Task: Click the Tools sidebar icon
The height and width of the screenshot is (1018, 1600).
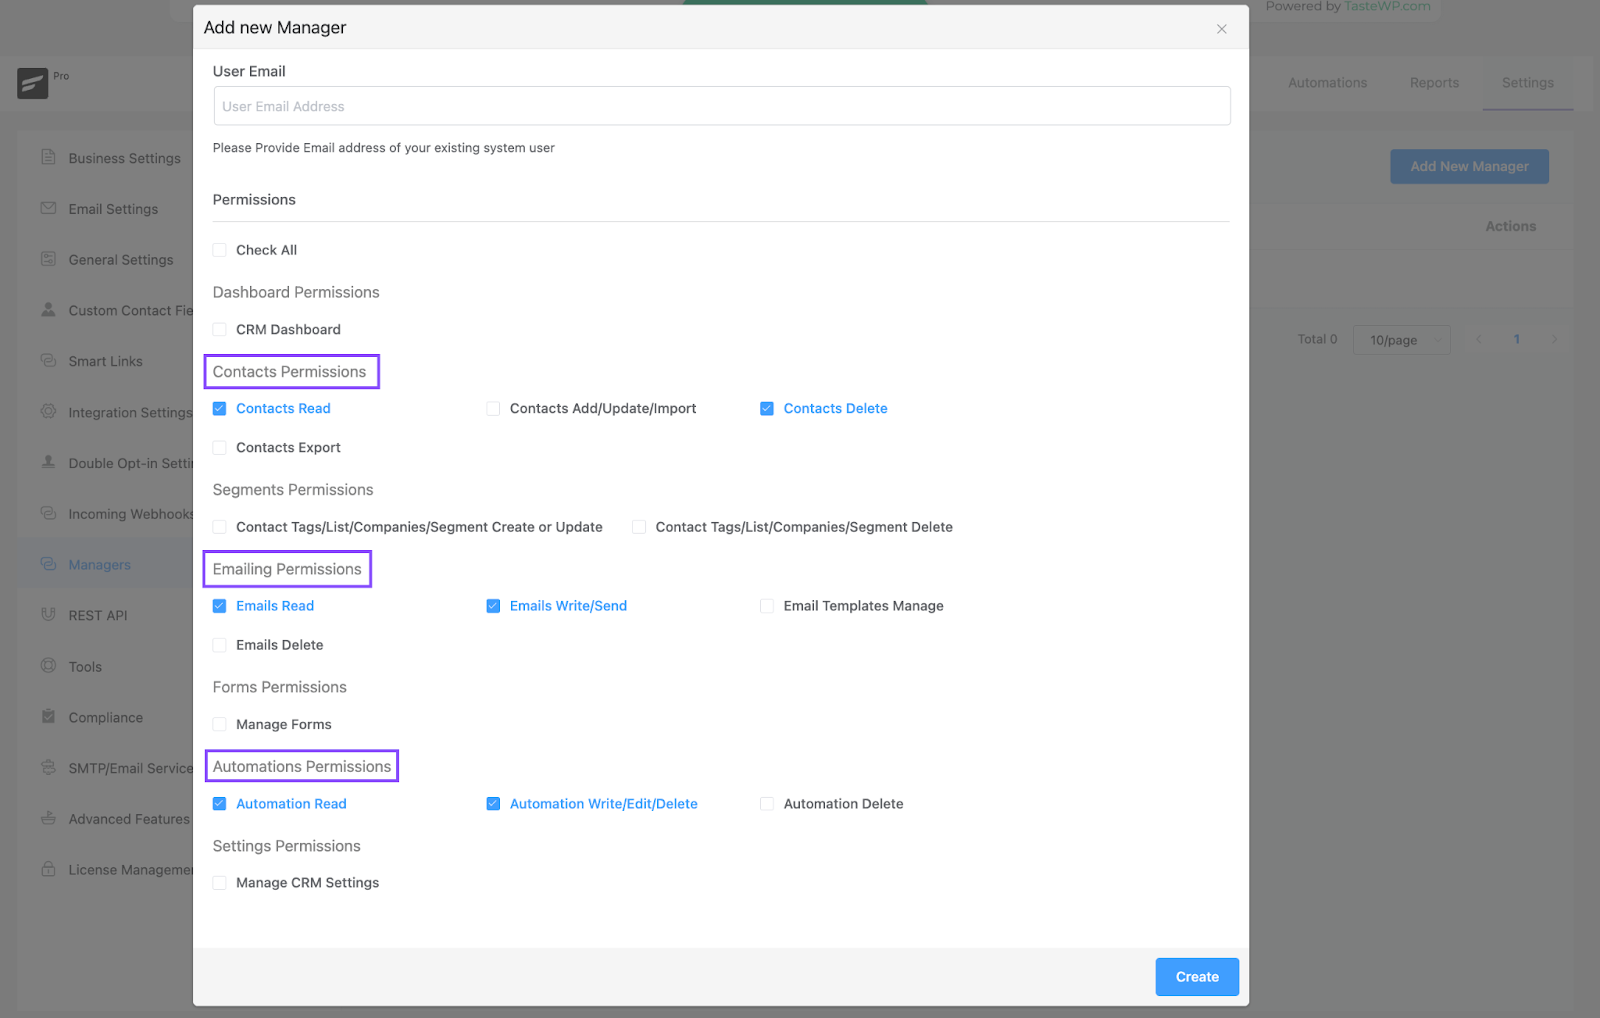Action: tap(48, 665)
